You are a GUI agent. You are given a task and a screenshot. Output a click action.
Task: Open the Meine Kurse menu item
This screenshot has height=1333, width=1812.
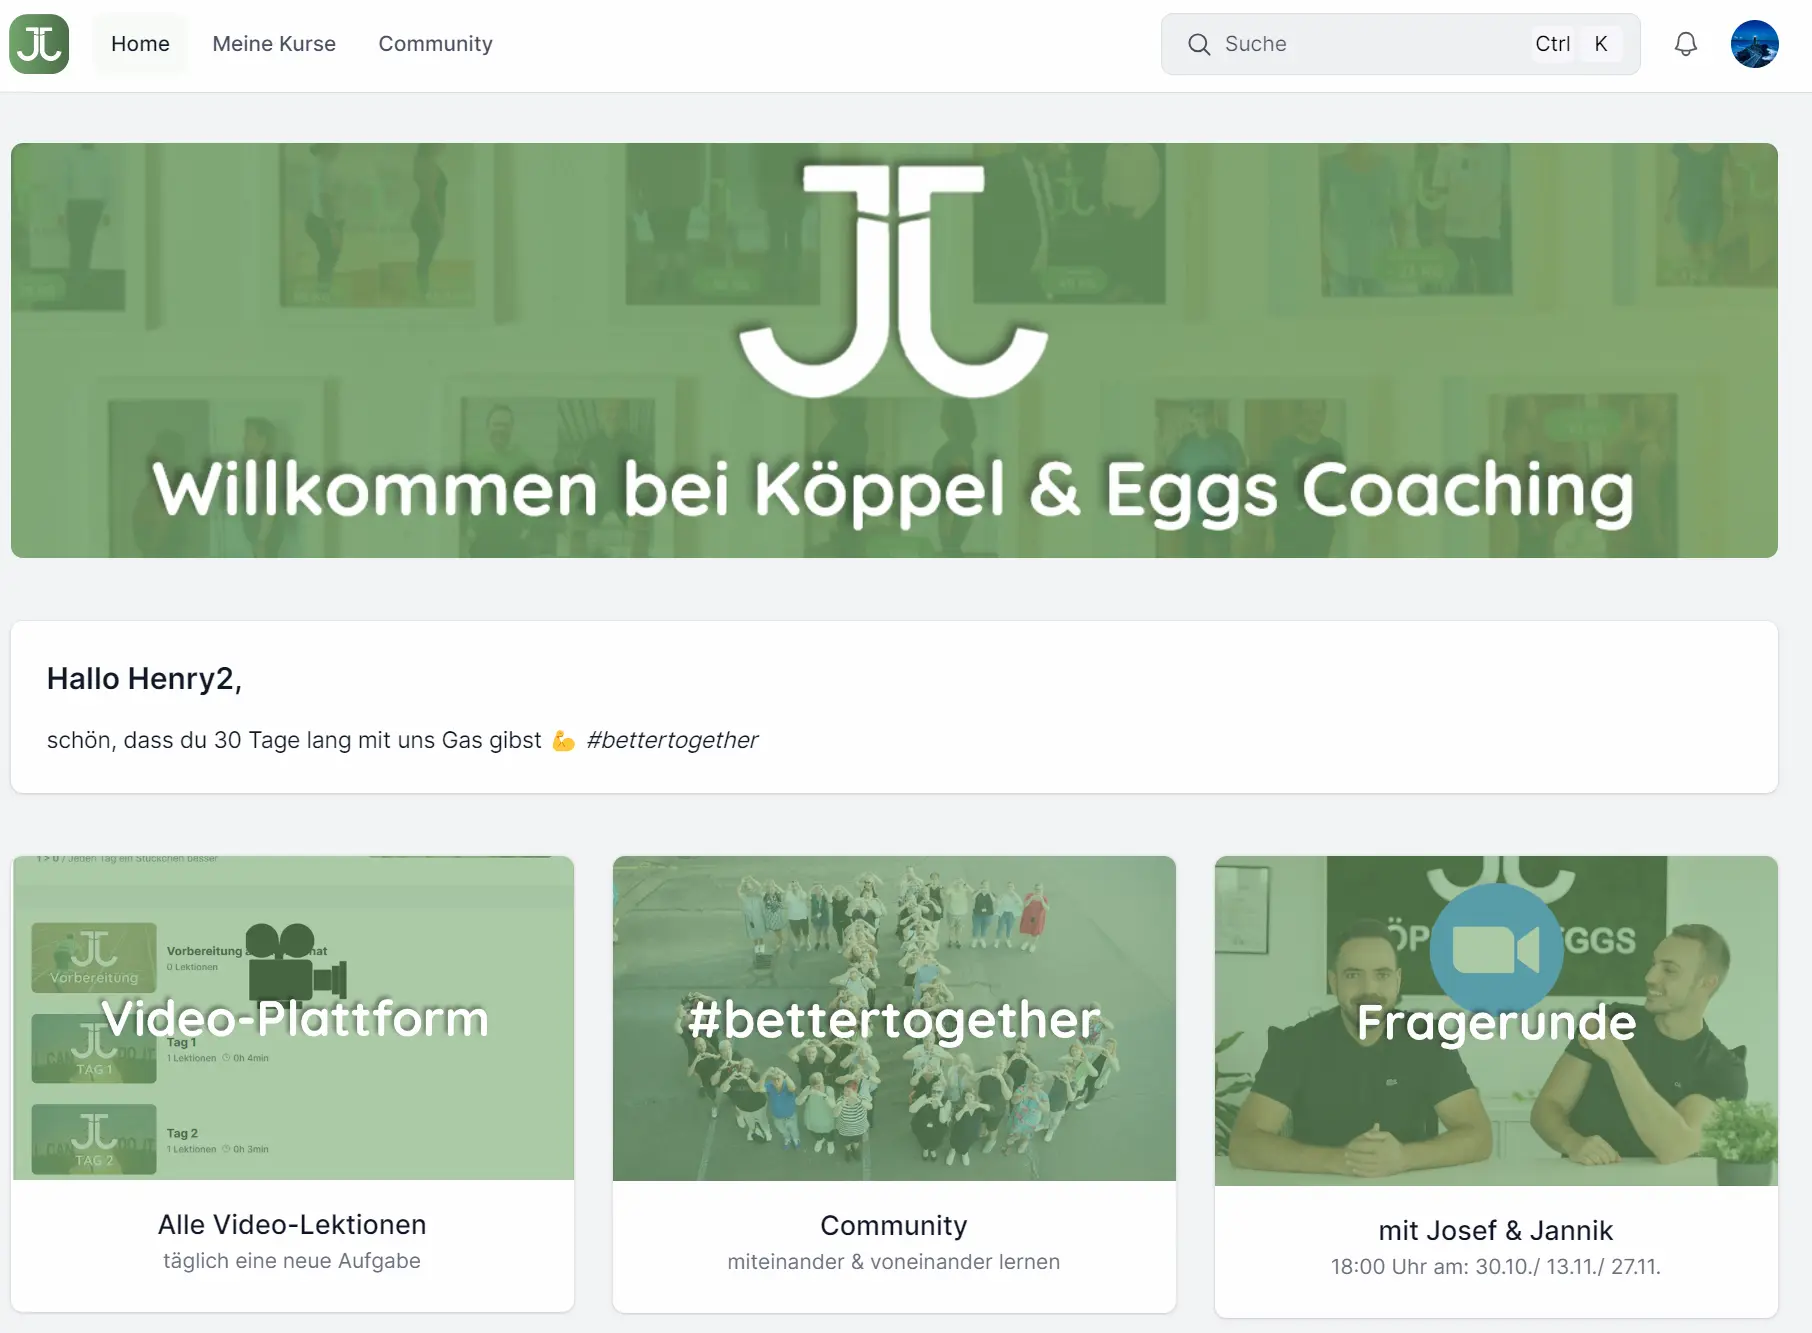[274, 44]
